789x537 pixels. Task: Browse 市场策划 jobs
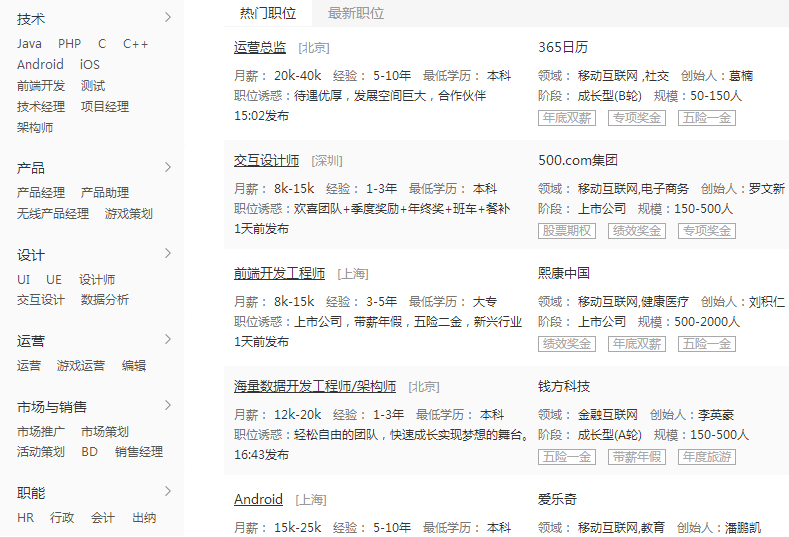point(105,431)
